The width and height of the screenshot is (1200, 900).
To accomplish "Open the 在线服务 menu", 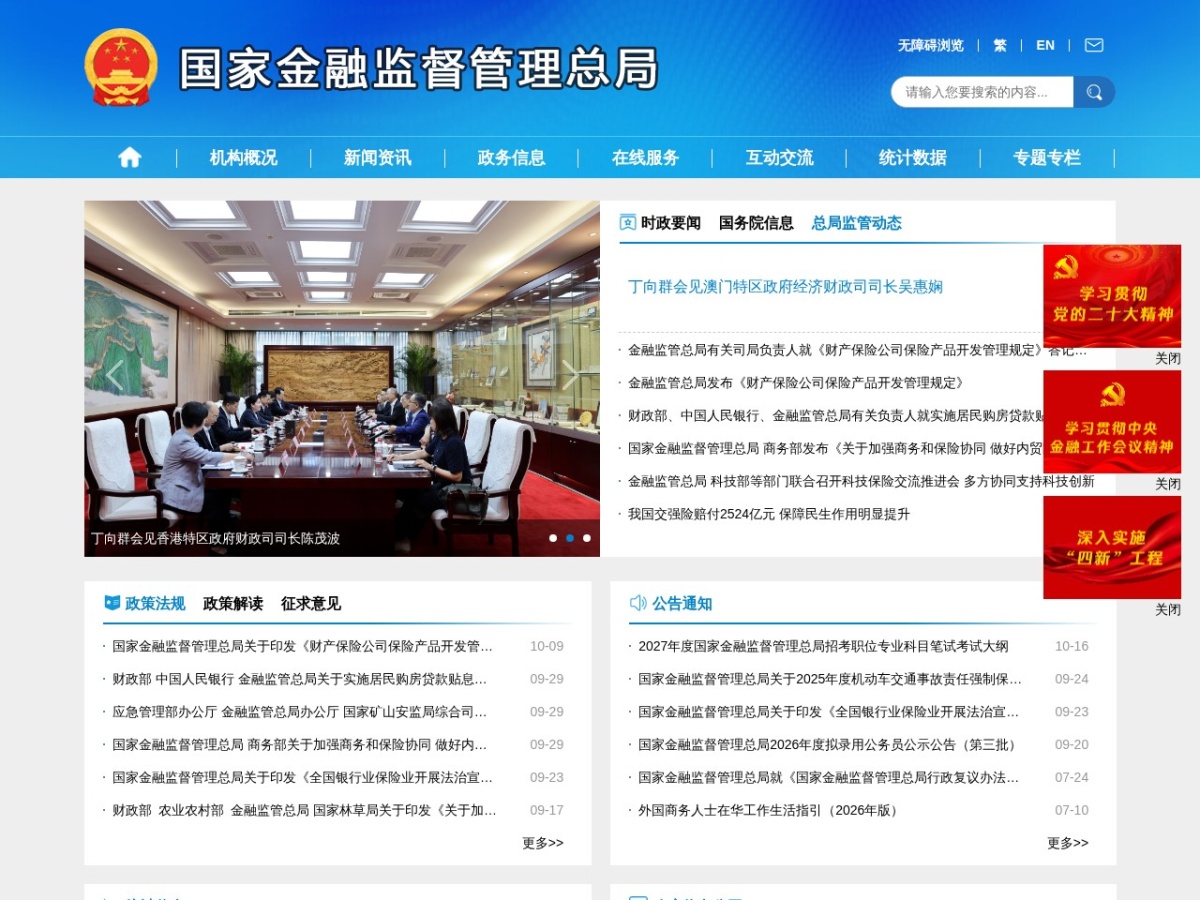I will (645, 157).
